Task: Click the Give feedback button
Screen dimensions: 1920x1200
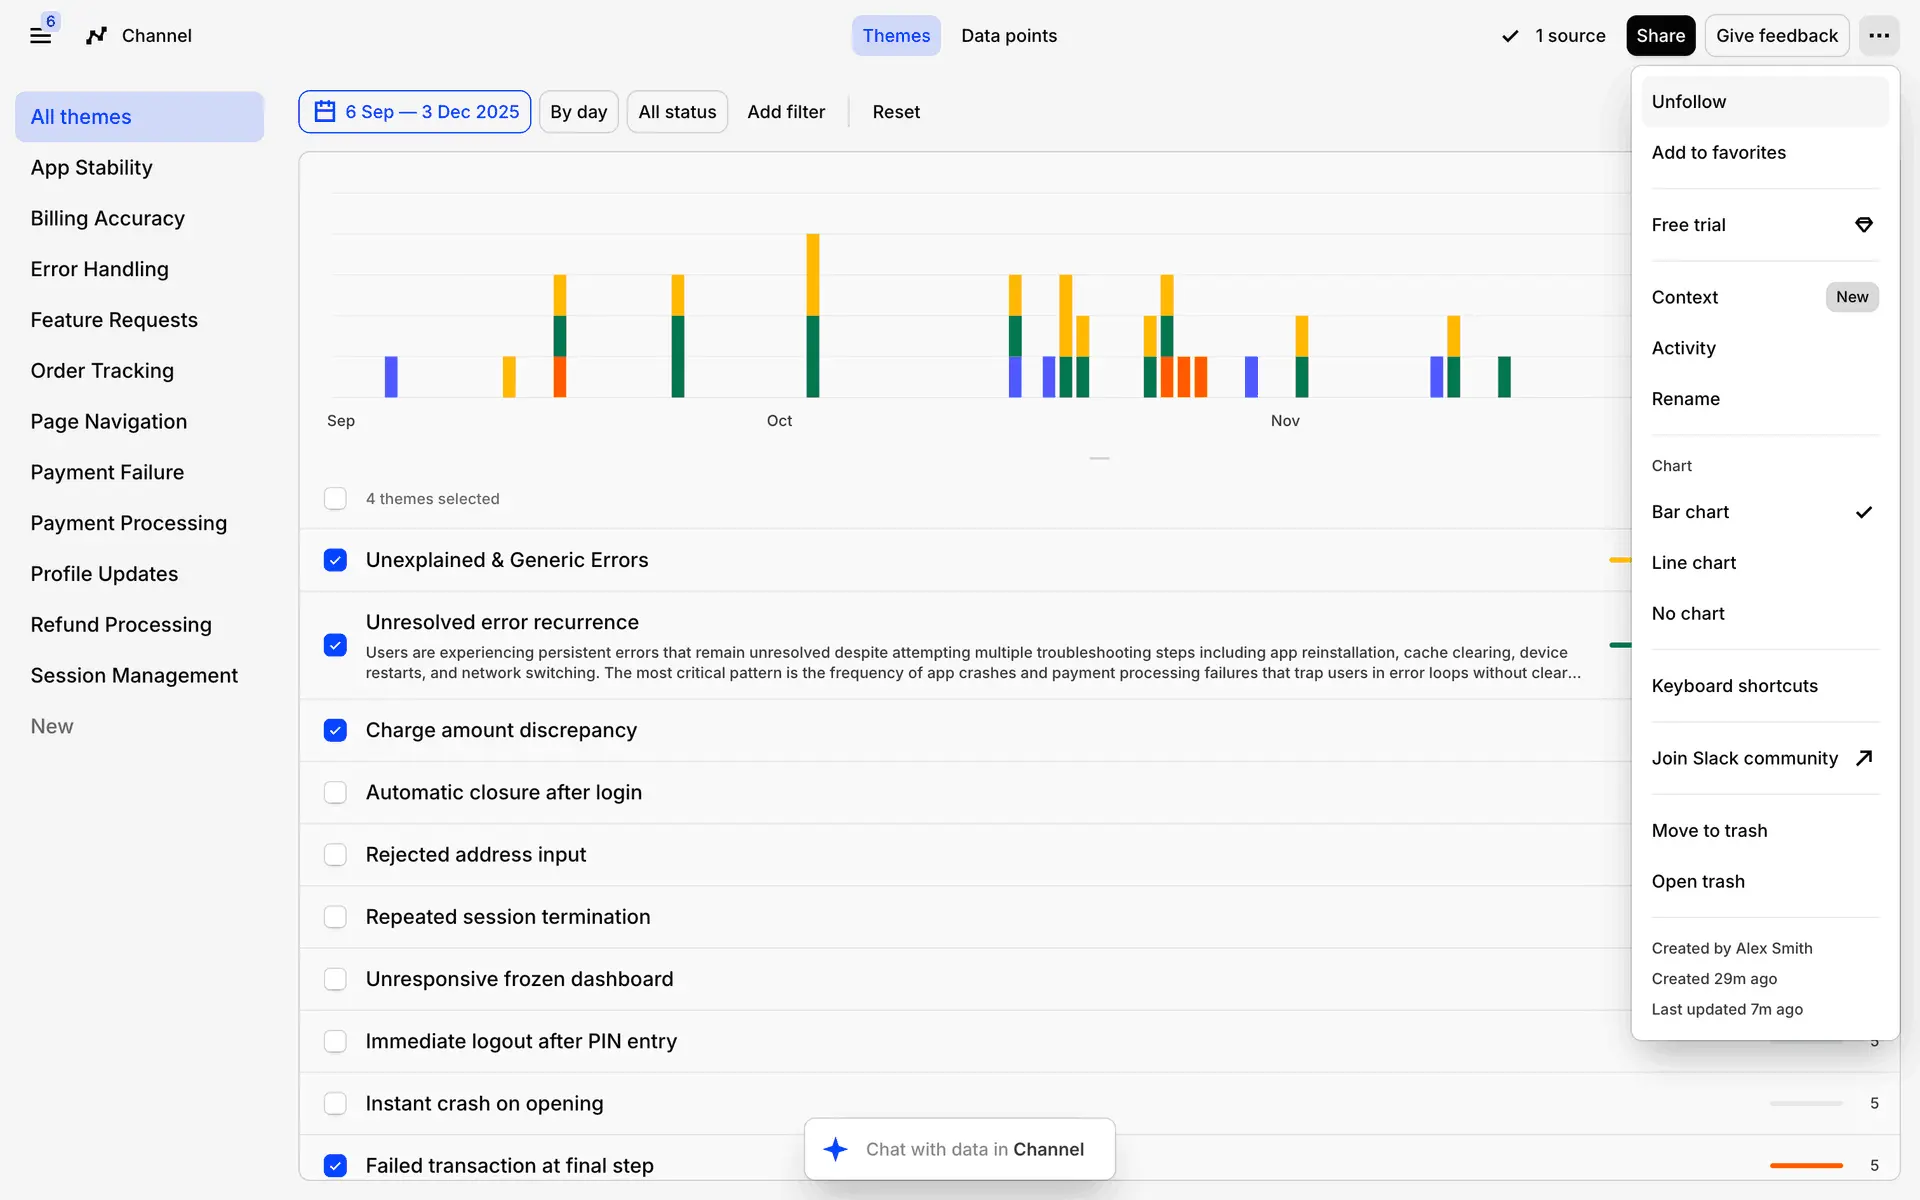Action: [1776, 36]
